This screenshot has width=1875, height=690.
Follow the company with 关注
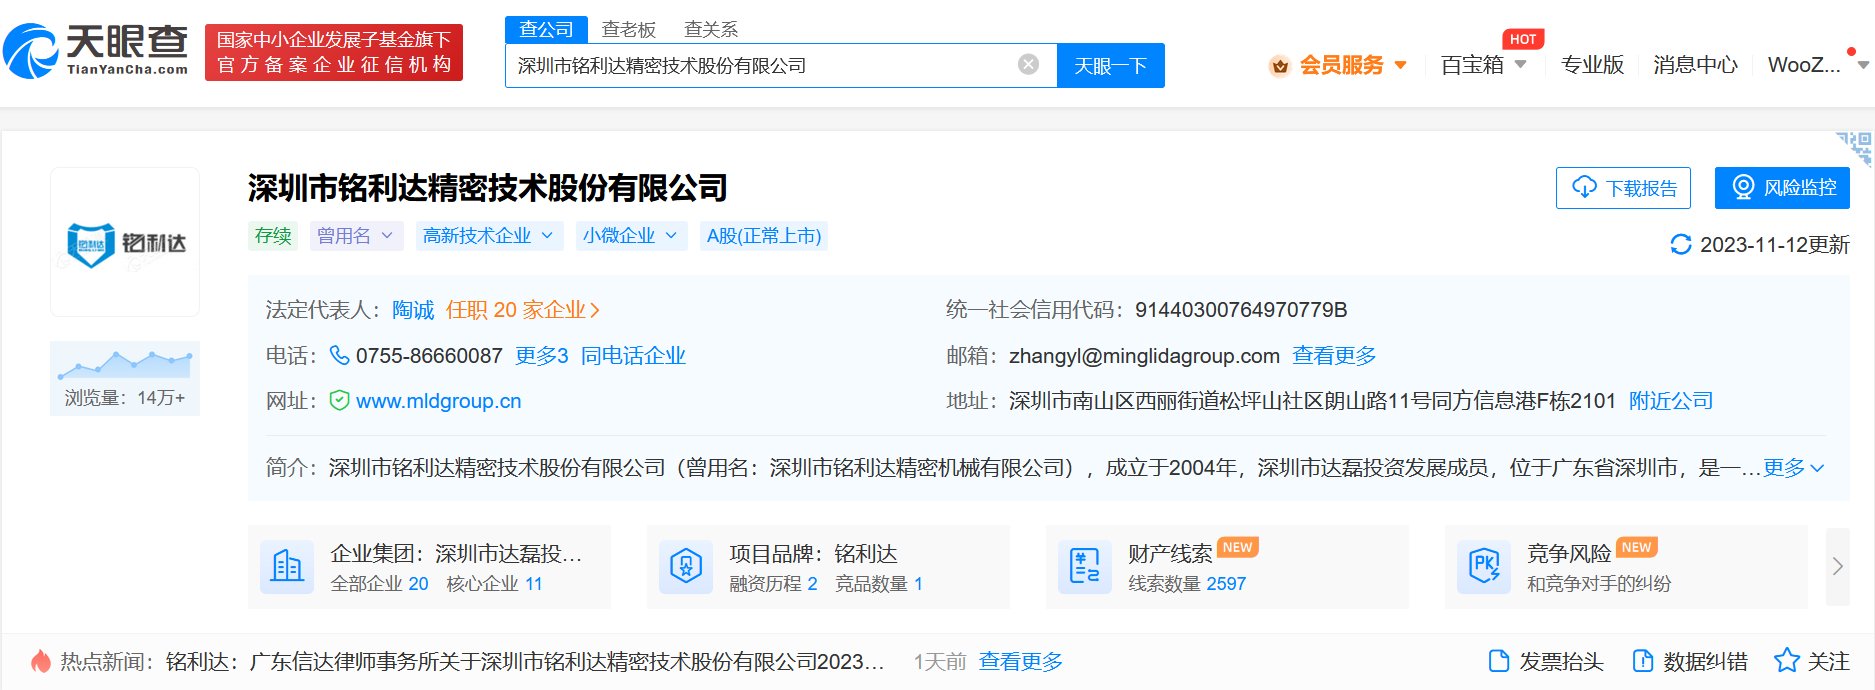[1812, 661]
